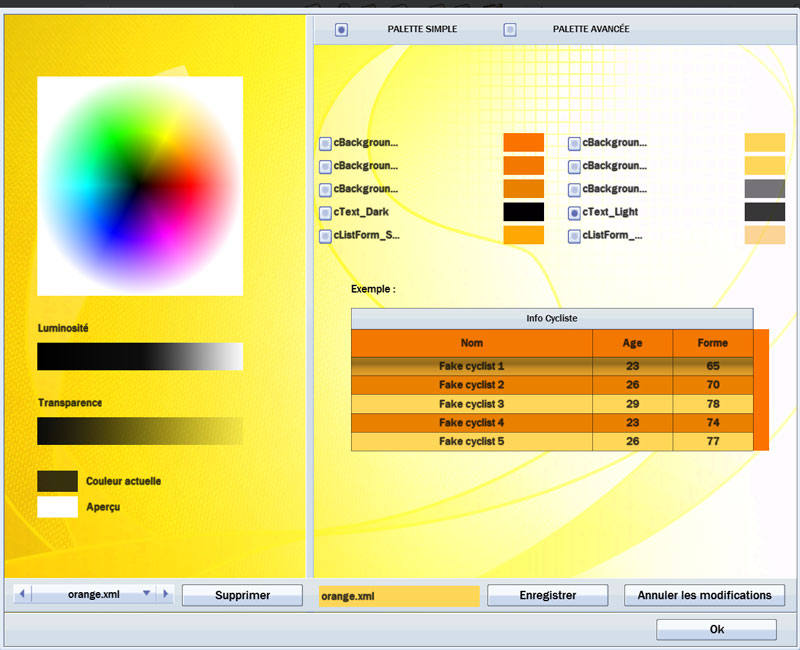Open the orange.xml palette file dropdown
The image size is (800, 650).
pos(147,594)
